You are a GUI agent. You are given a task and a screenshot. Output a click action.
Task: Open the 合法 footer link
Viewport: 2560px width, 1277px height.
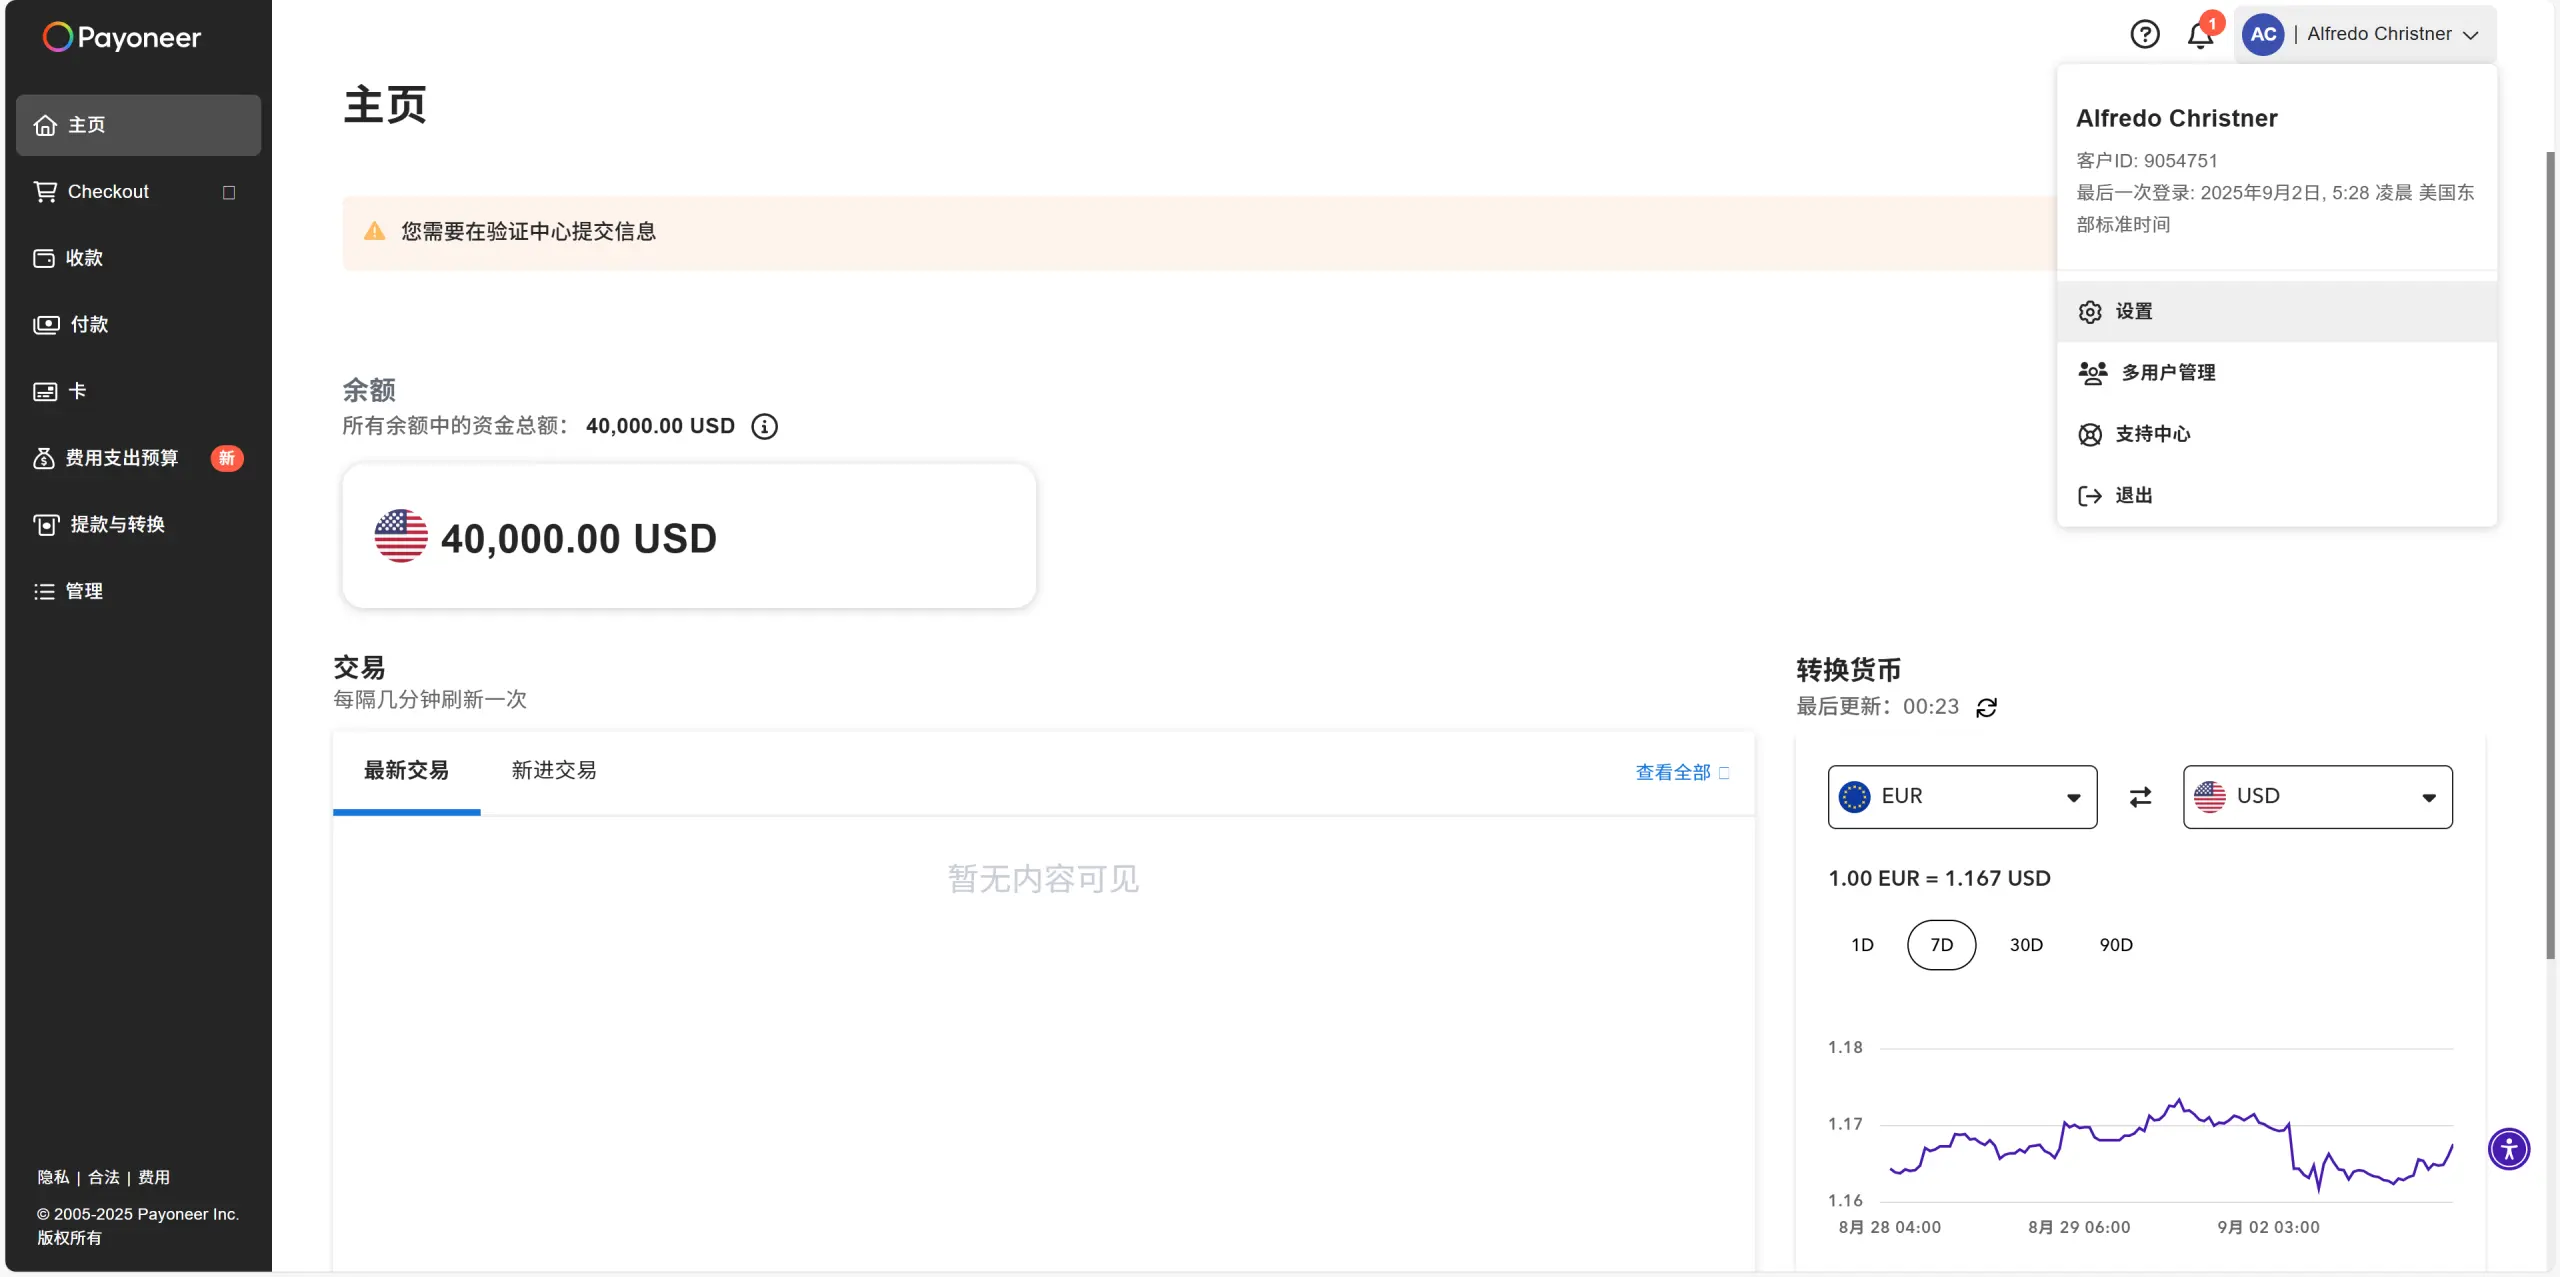click(104, 1177)
